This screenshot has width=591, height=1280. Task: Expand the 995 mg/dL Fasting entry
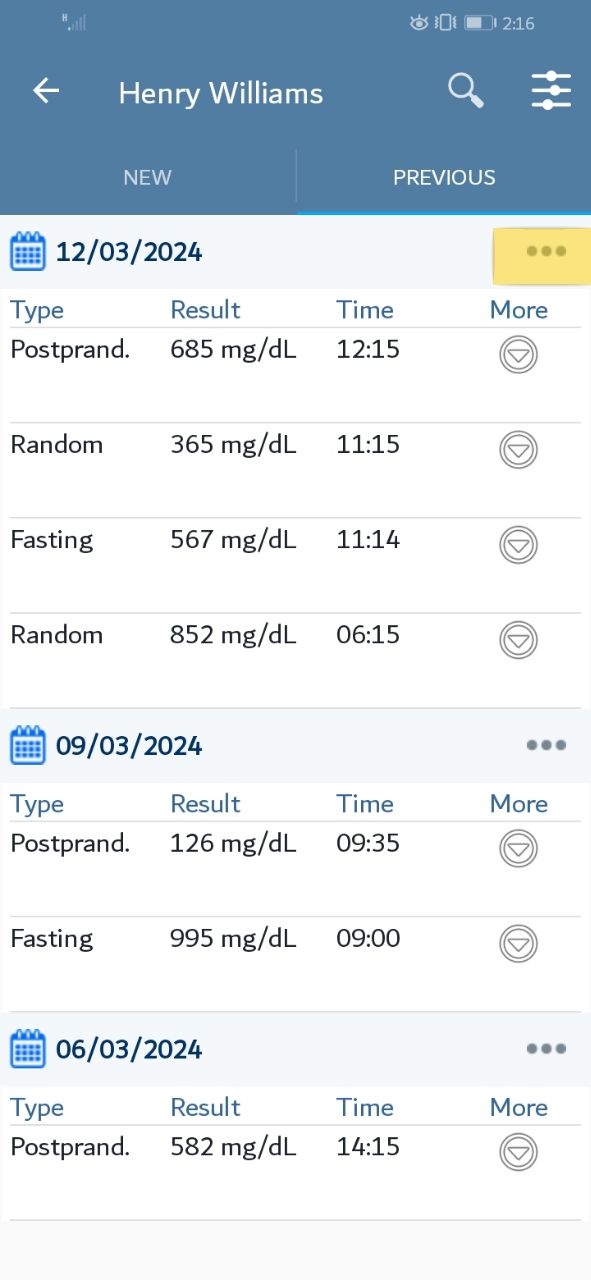(518, 943)
